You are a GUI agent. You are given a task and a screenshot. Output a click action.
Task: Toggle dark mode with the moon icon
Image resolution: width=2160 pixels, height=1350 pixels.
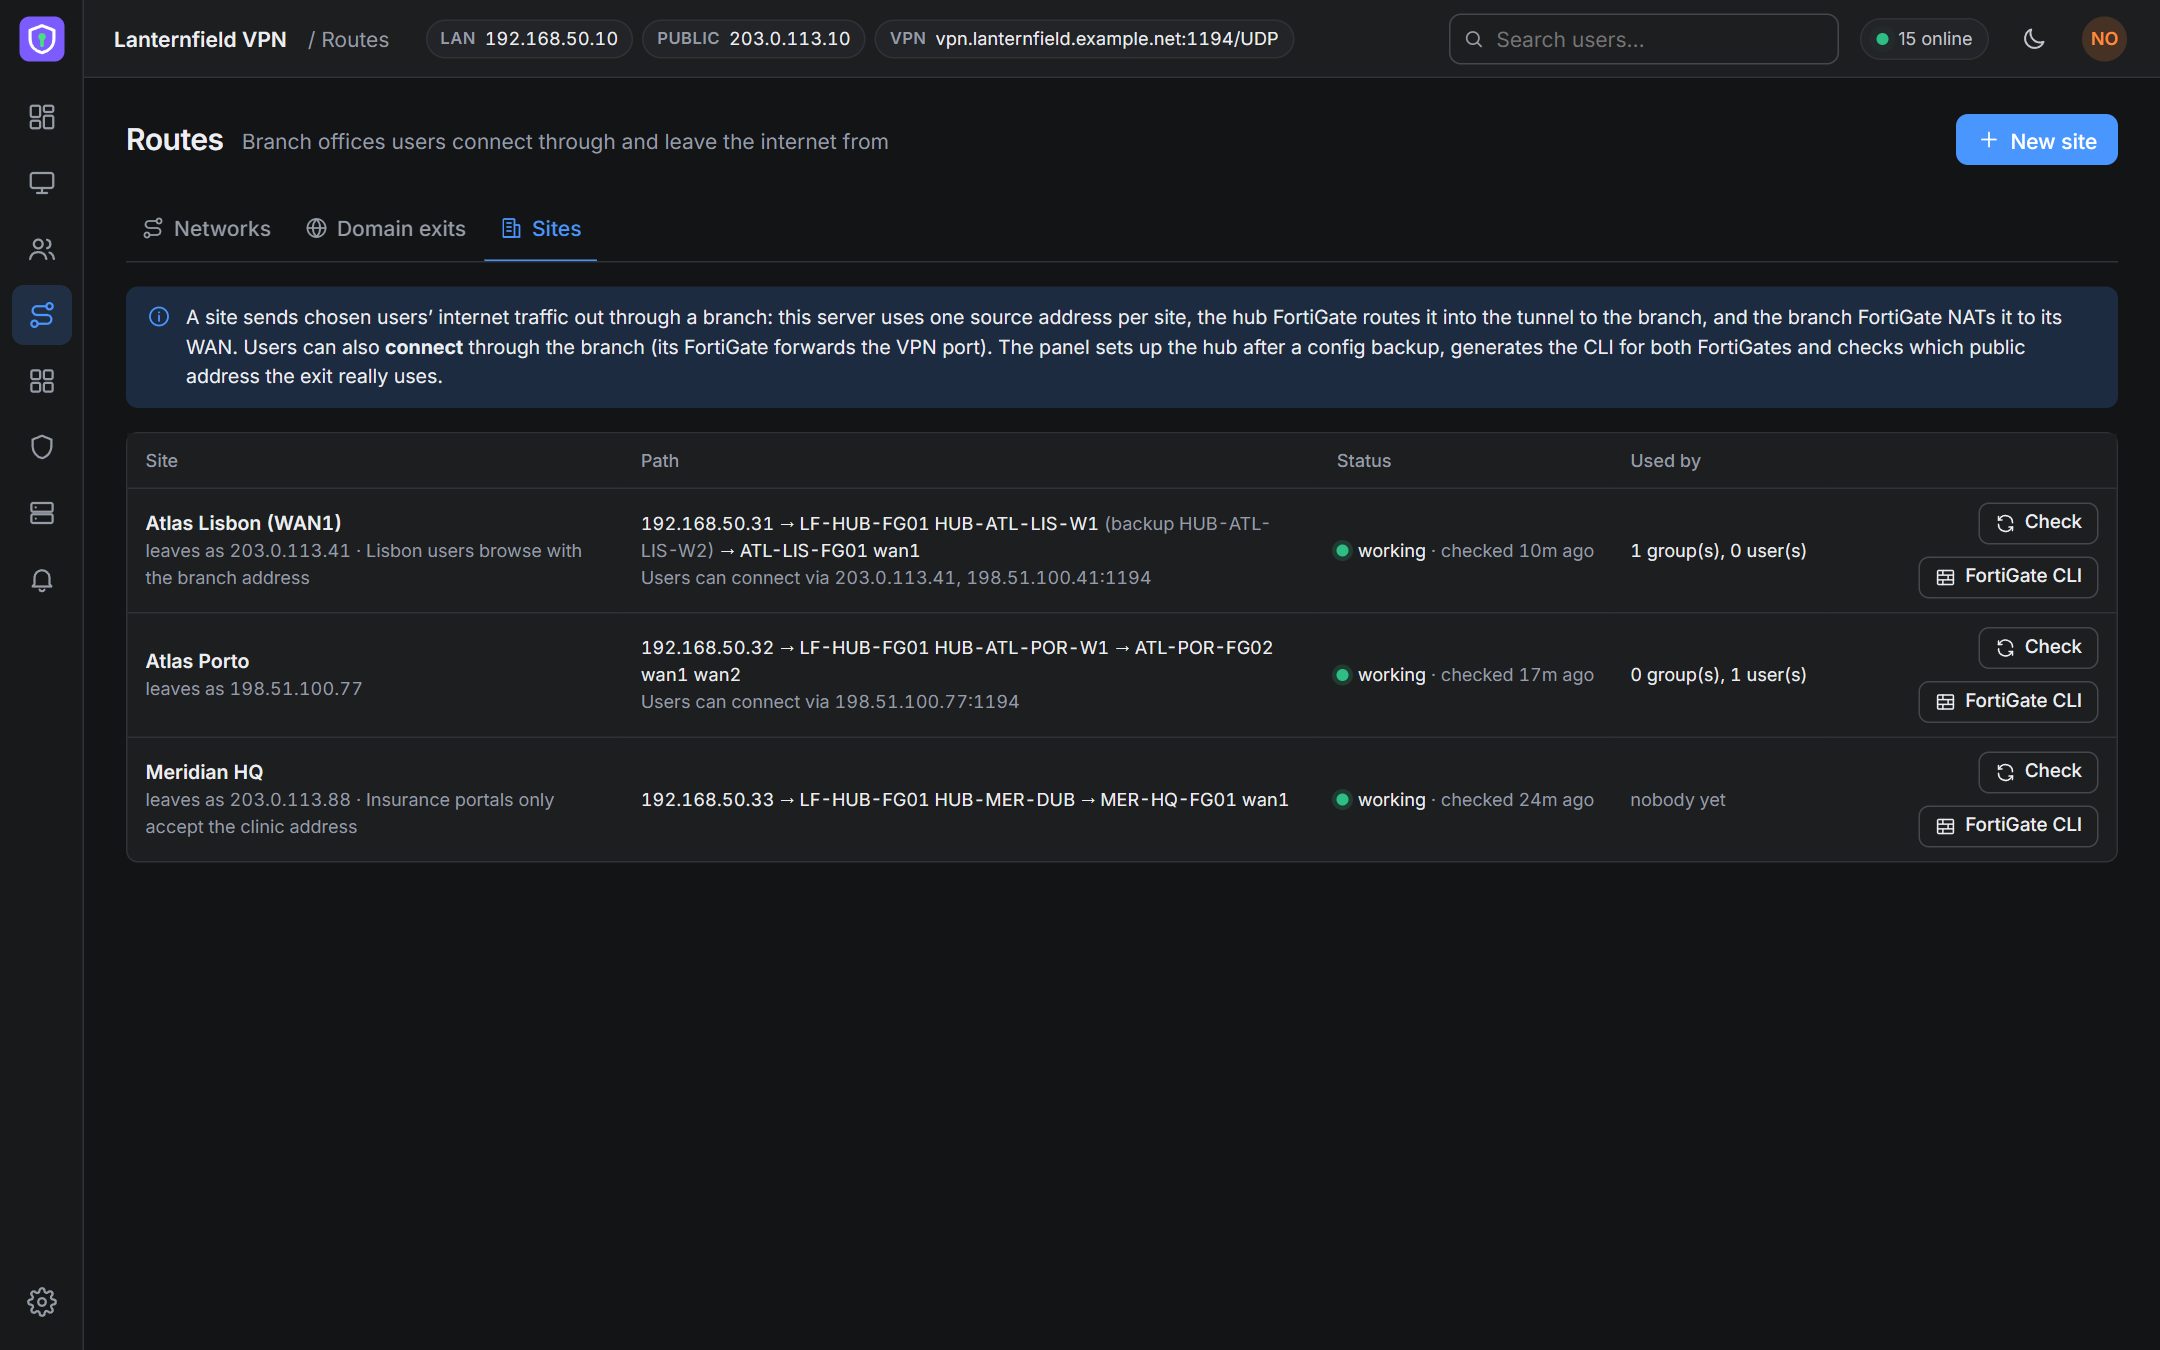coord(2034,39)
